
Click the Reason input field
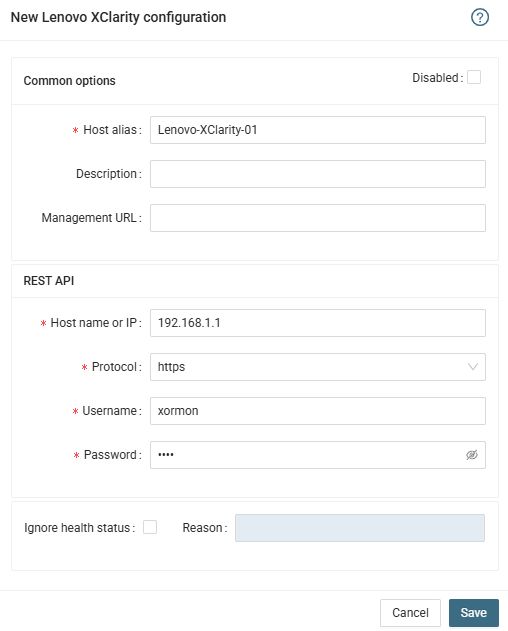(x=360, y=528)
